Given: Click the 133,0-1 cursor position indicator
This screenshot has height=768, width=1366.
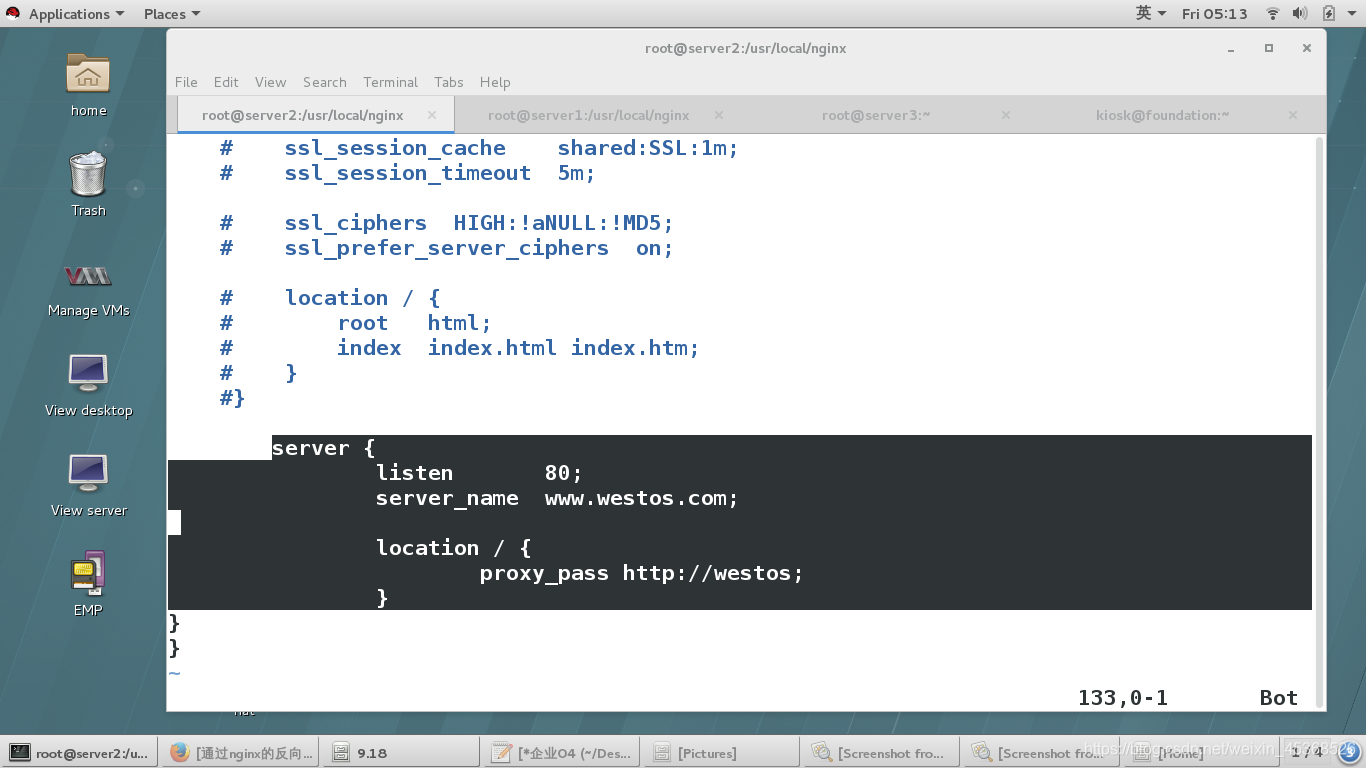Looking at the screenshot, I should tap(1122, 698).
